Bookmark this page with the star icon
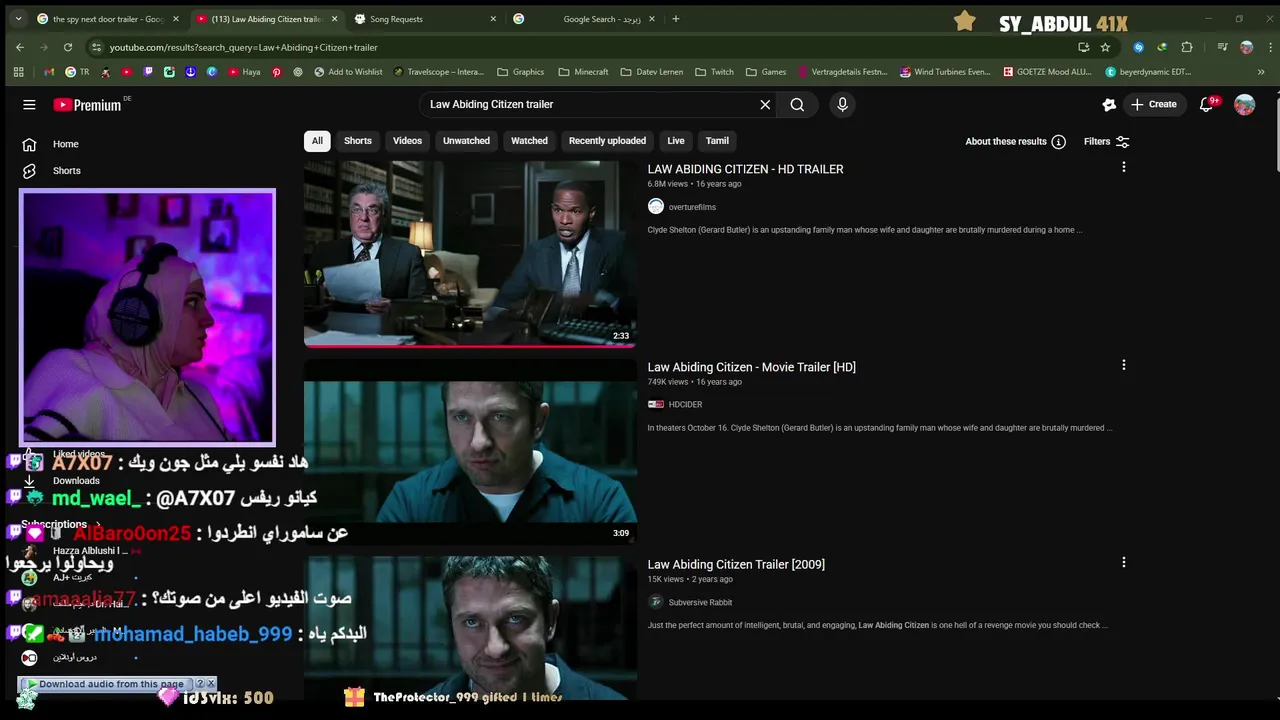This screenshot has height=720, width=1280. [1105, 47]
